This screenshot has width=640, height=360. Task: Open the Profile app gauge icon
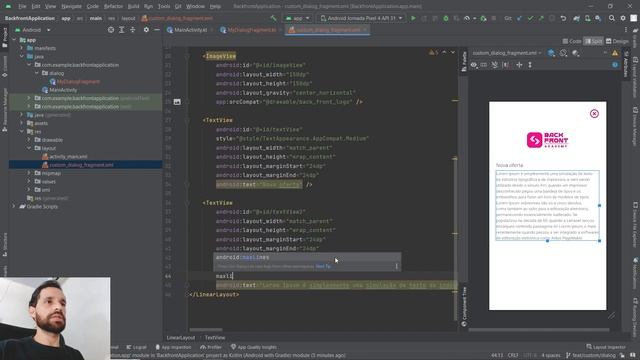[x=467, y=18]
